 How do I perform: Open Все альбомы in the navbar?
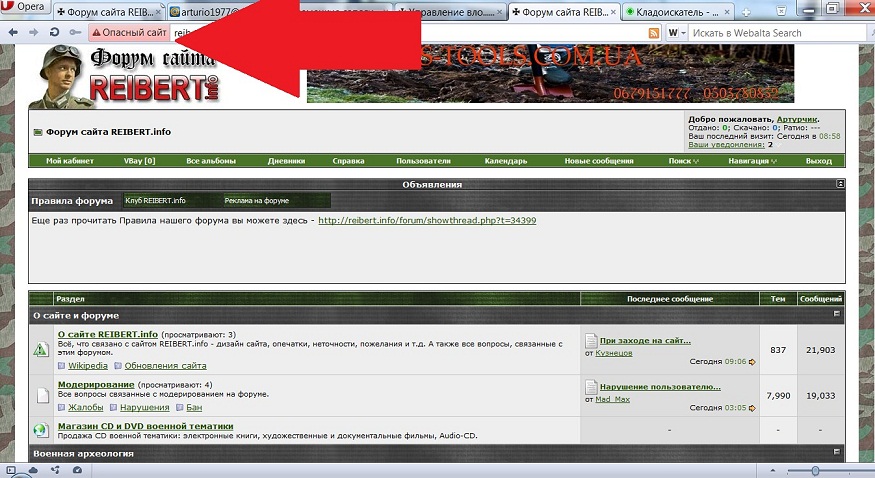tap(211, 161)
